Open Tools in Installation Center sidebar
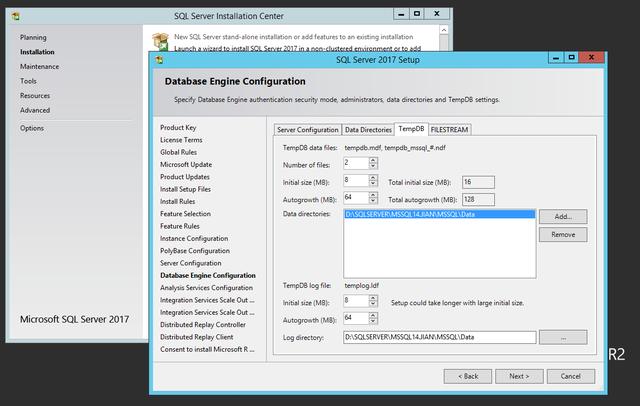This screenshot has height=406, width=640. [x=28, y=81]
